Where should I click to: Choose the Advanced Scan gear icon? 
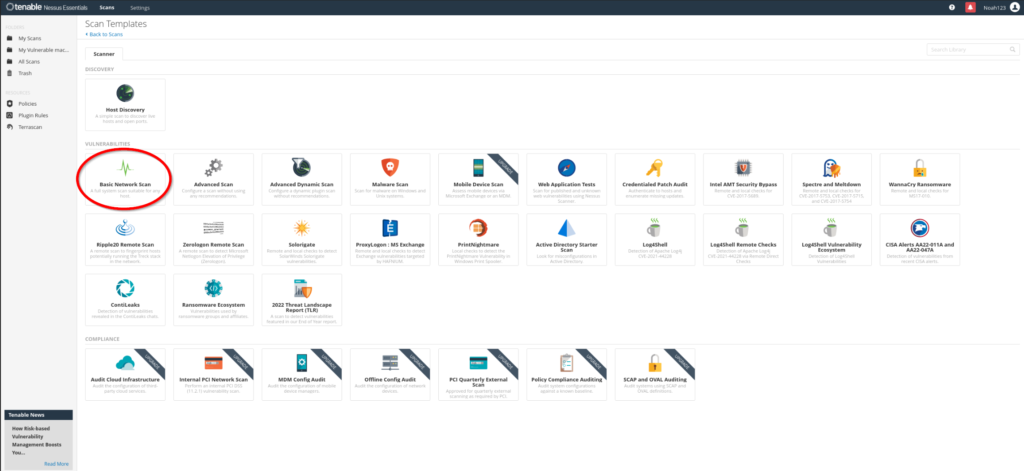213,168
